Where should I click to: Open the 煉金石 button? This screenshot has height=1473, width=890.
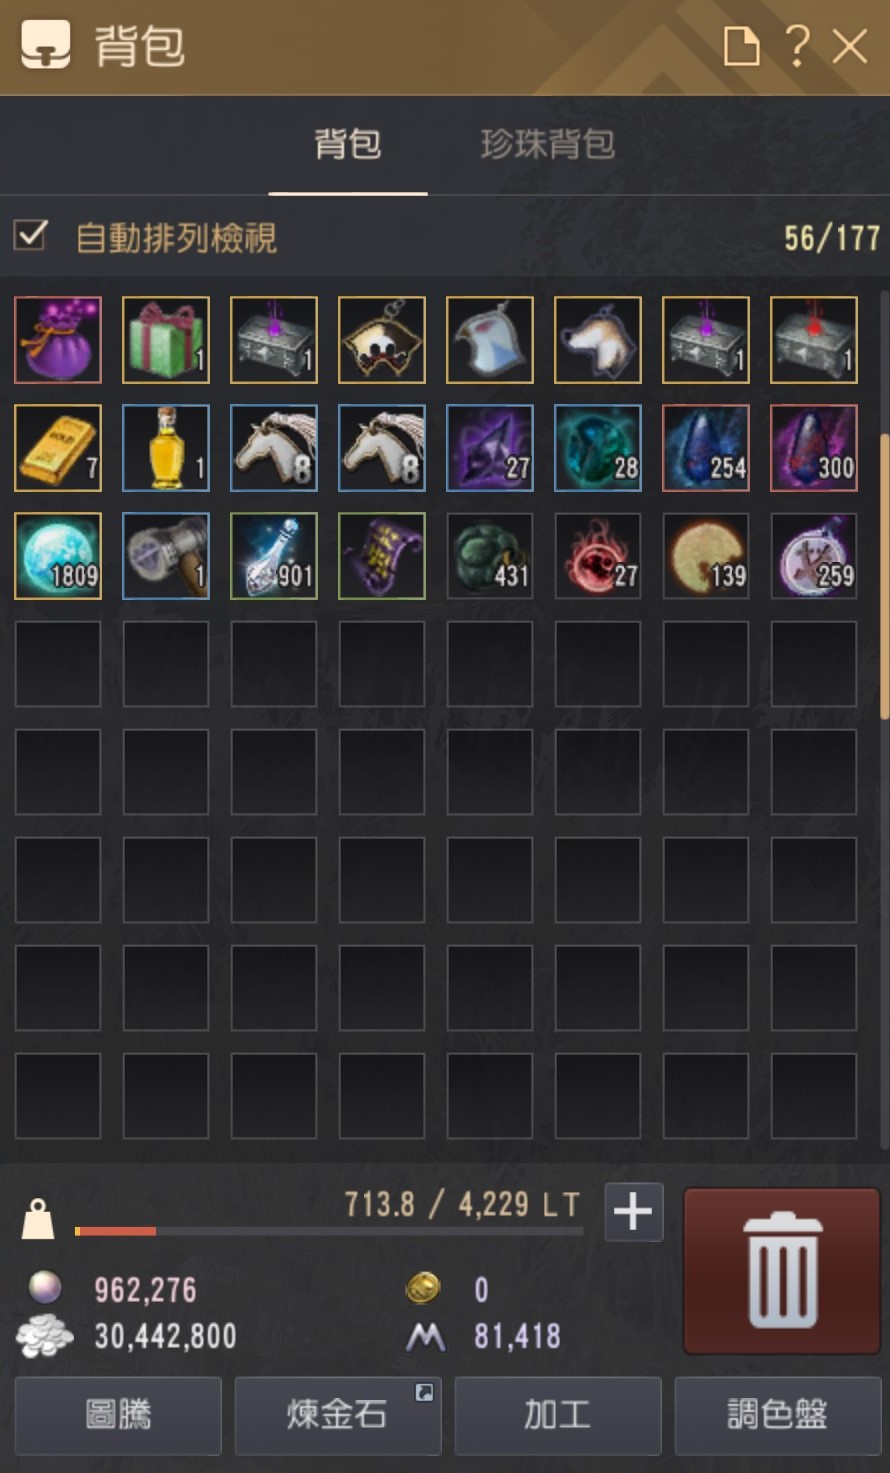click(x=338, y=1414)
